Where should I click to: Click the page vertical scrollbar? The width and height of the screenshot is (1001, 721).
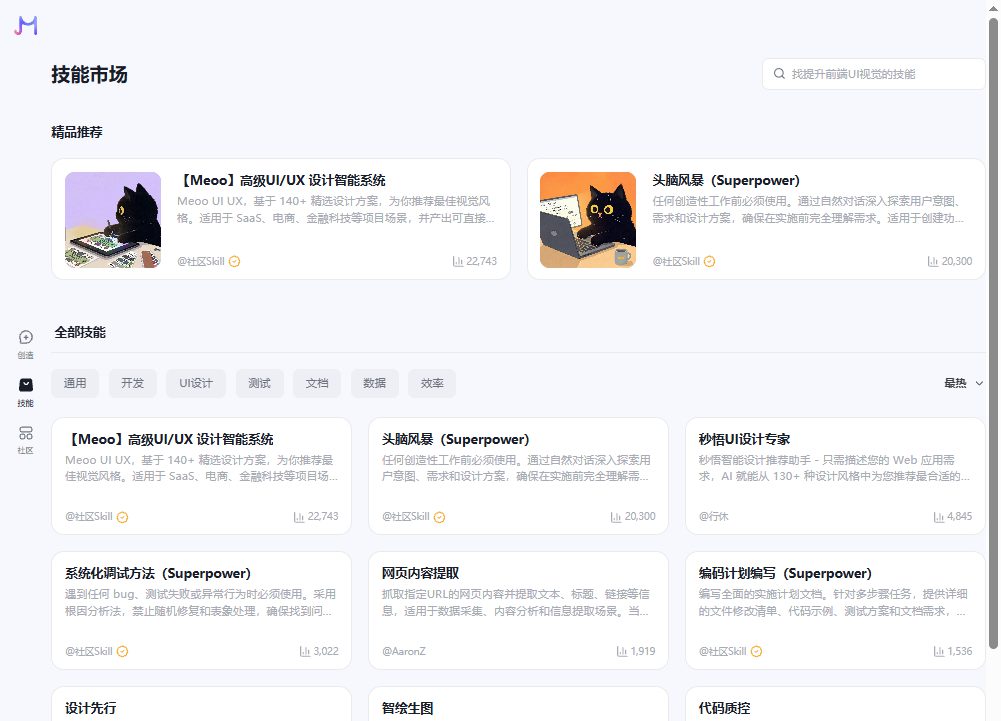point(993,333)
